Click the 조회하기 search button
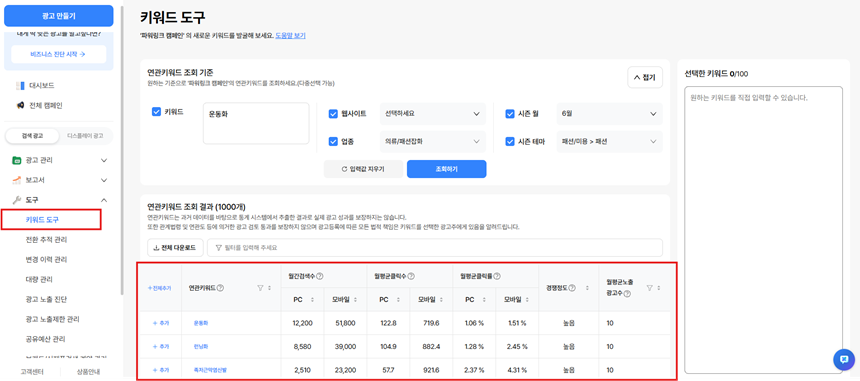The image size is (860, 381). pos(446,169)
